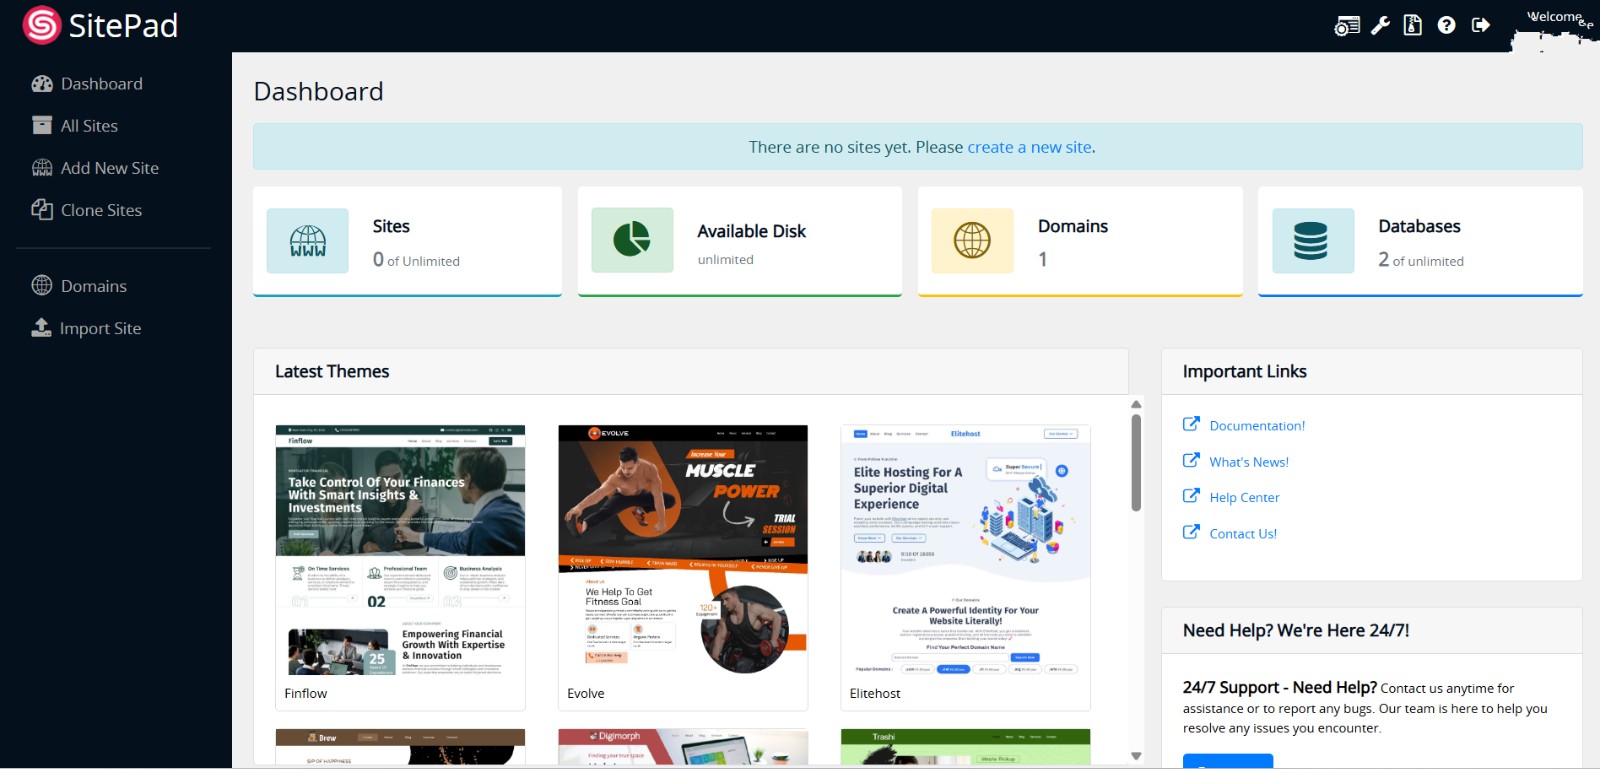1600x769 pixels.
Task: Click the 'Latest Themes' panel heading
Action: [332, 371]
